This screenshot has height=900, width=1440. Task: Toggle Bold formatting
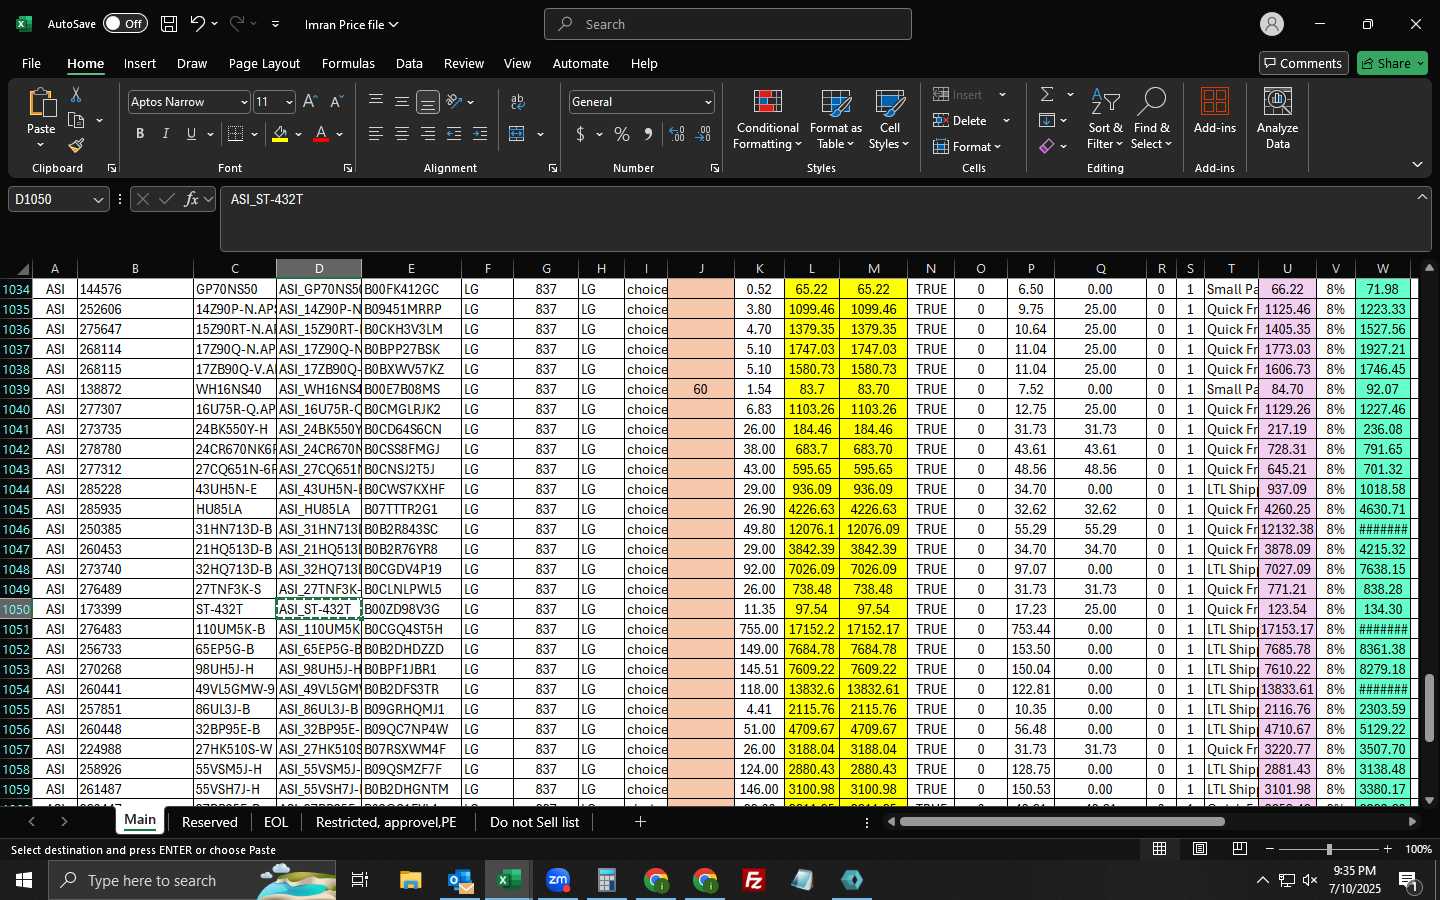(140, 134)
